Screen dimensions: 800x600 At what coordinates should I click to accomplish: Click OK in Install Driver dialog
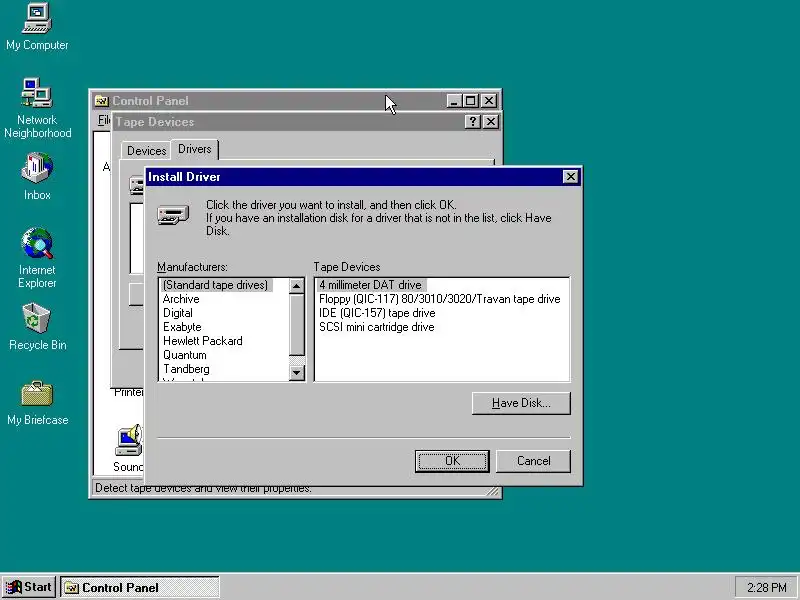click(x=452, y=461)
